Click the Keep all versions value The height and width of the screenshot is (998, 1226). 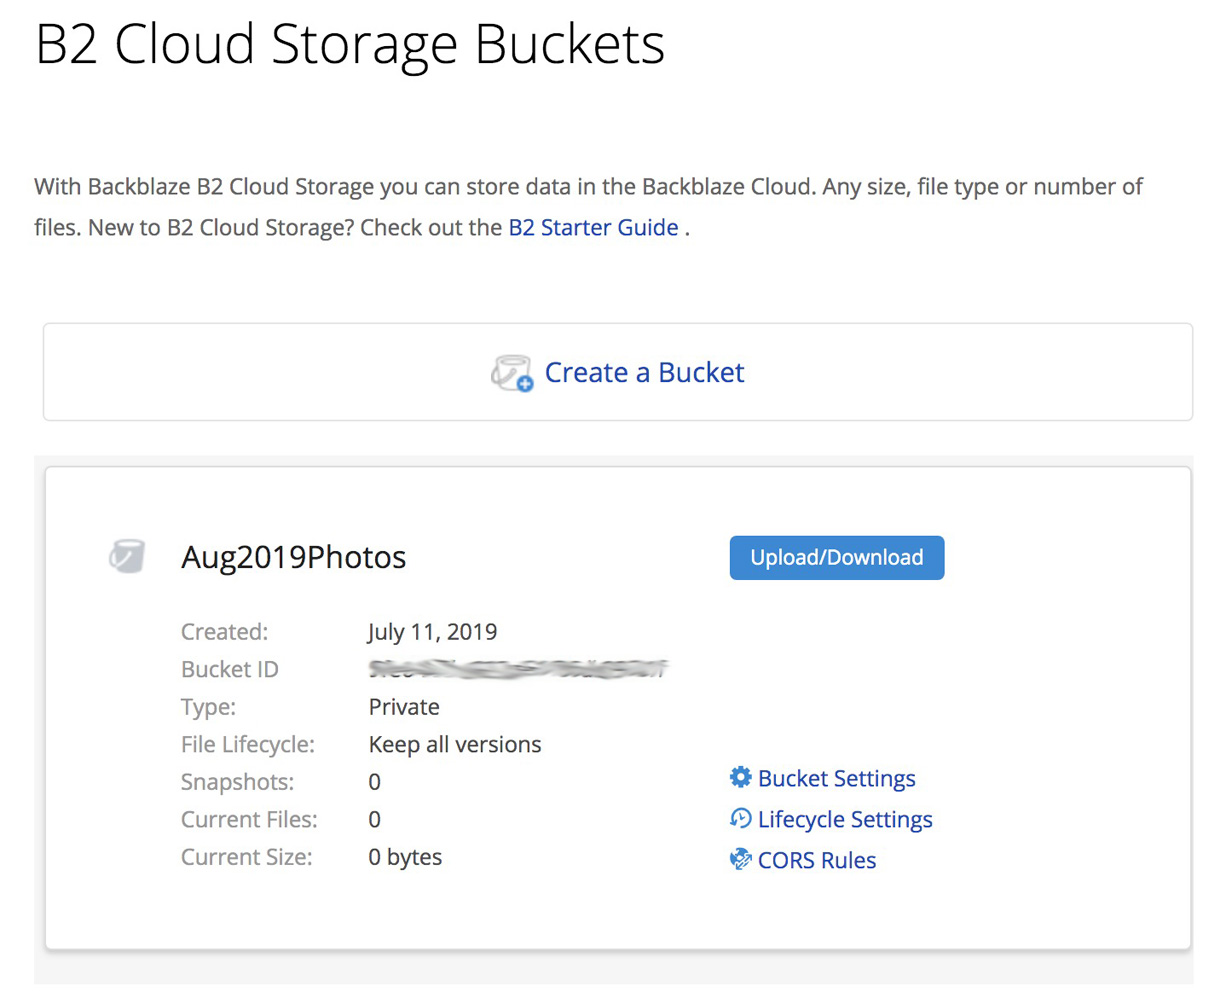click(x=455, y=744)
